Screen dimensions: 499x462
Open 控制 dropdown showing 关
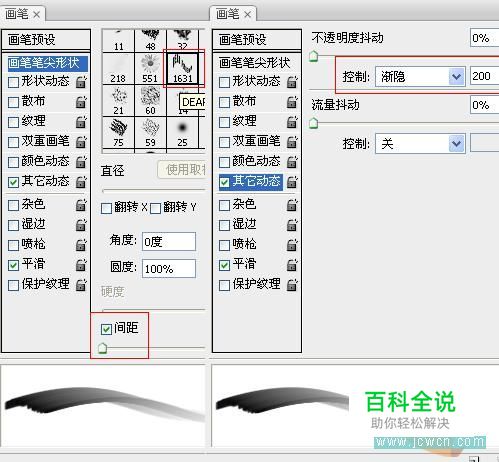(420, 144)
